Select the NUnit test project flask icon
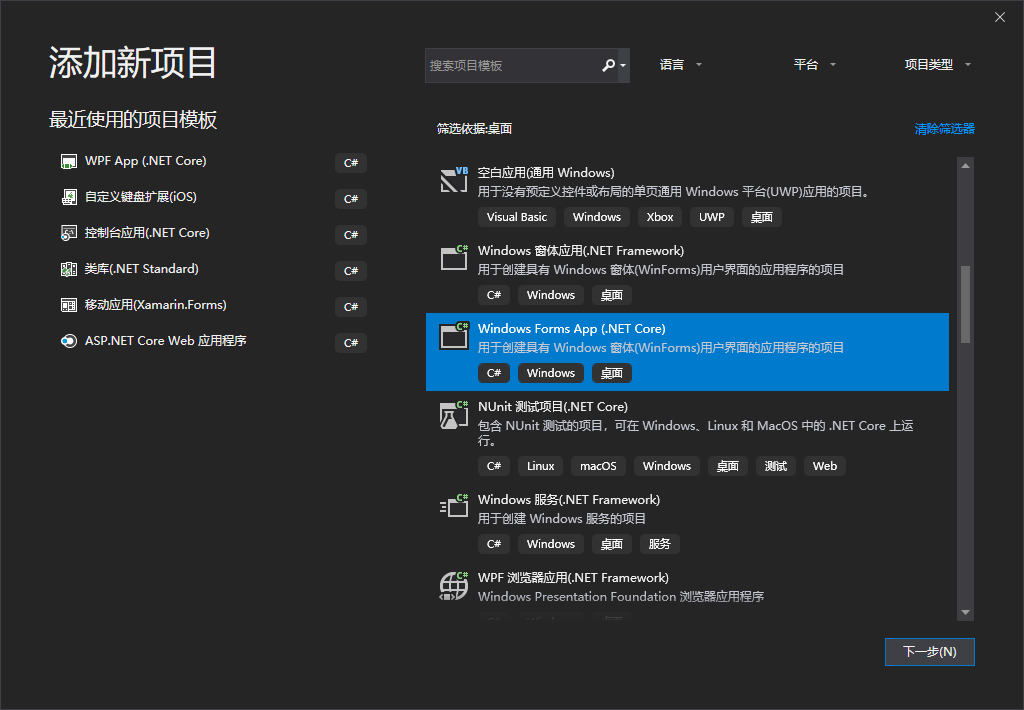Image resolution: width=1024 pixels, height=710 pixels. [453, 416]
